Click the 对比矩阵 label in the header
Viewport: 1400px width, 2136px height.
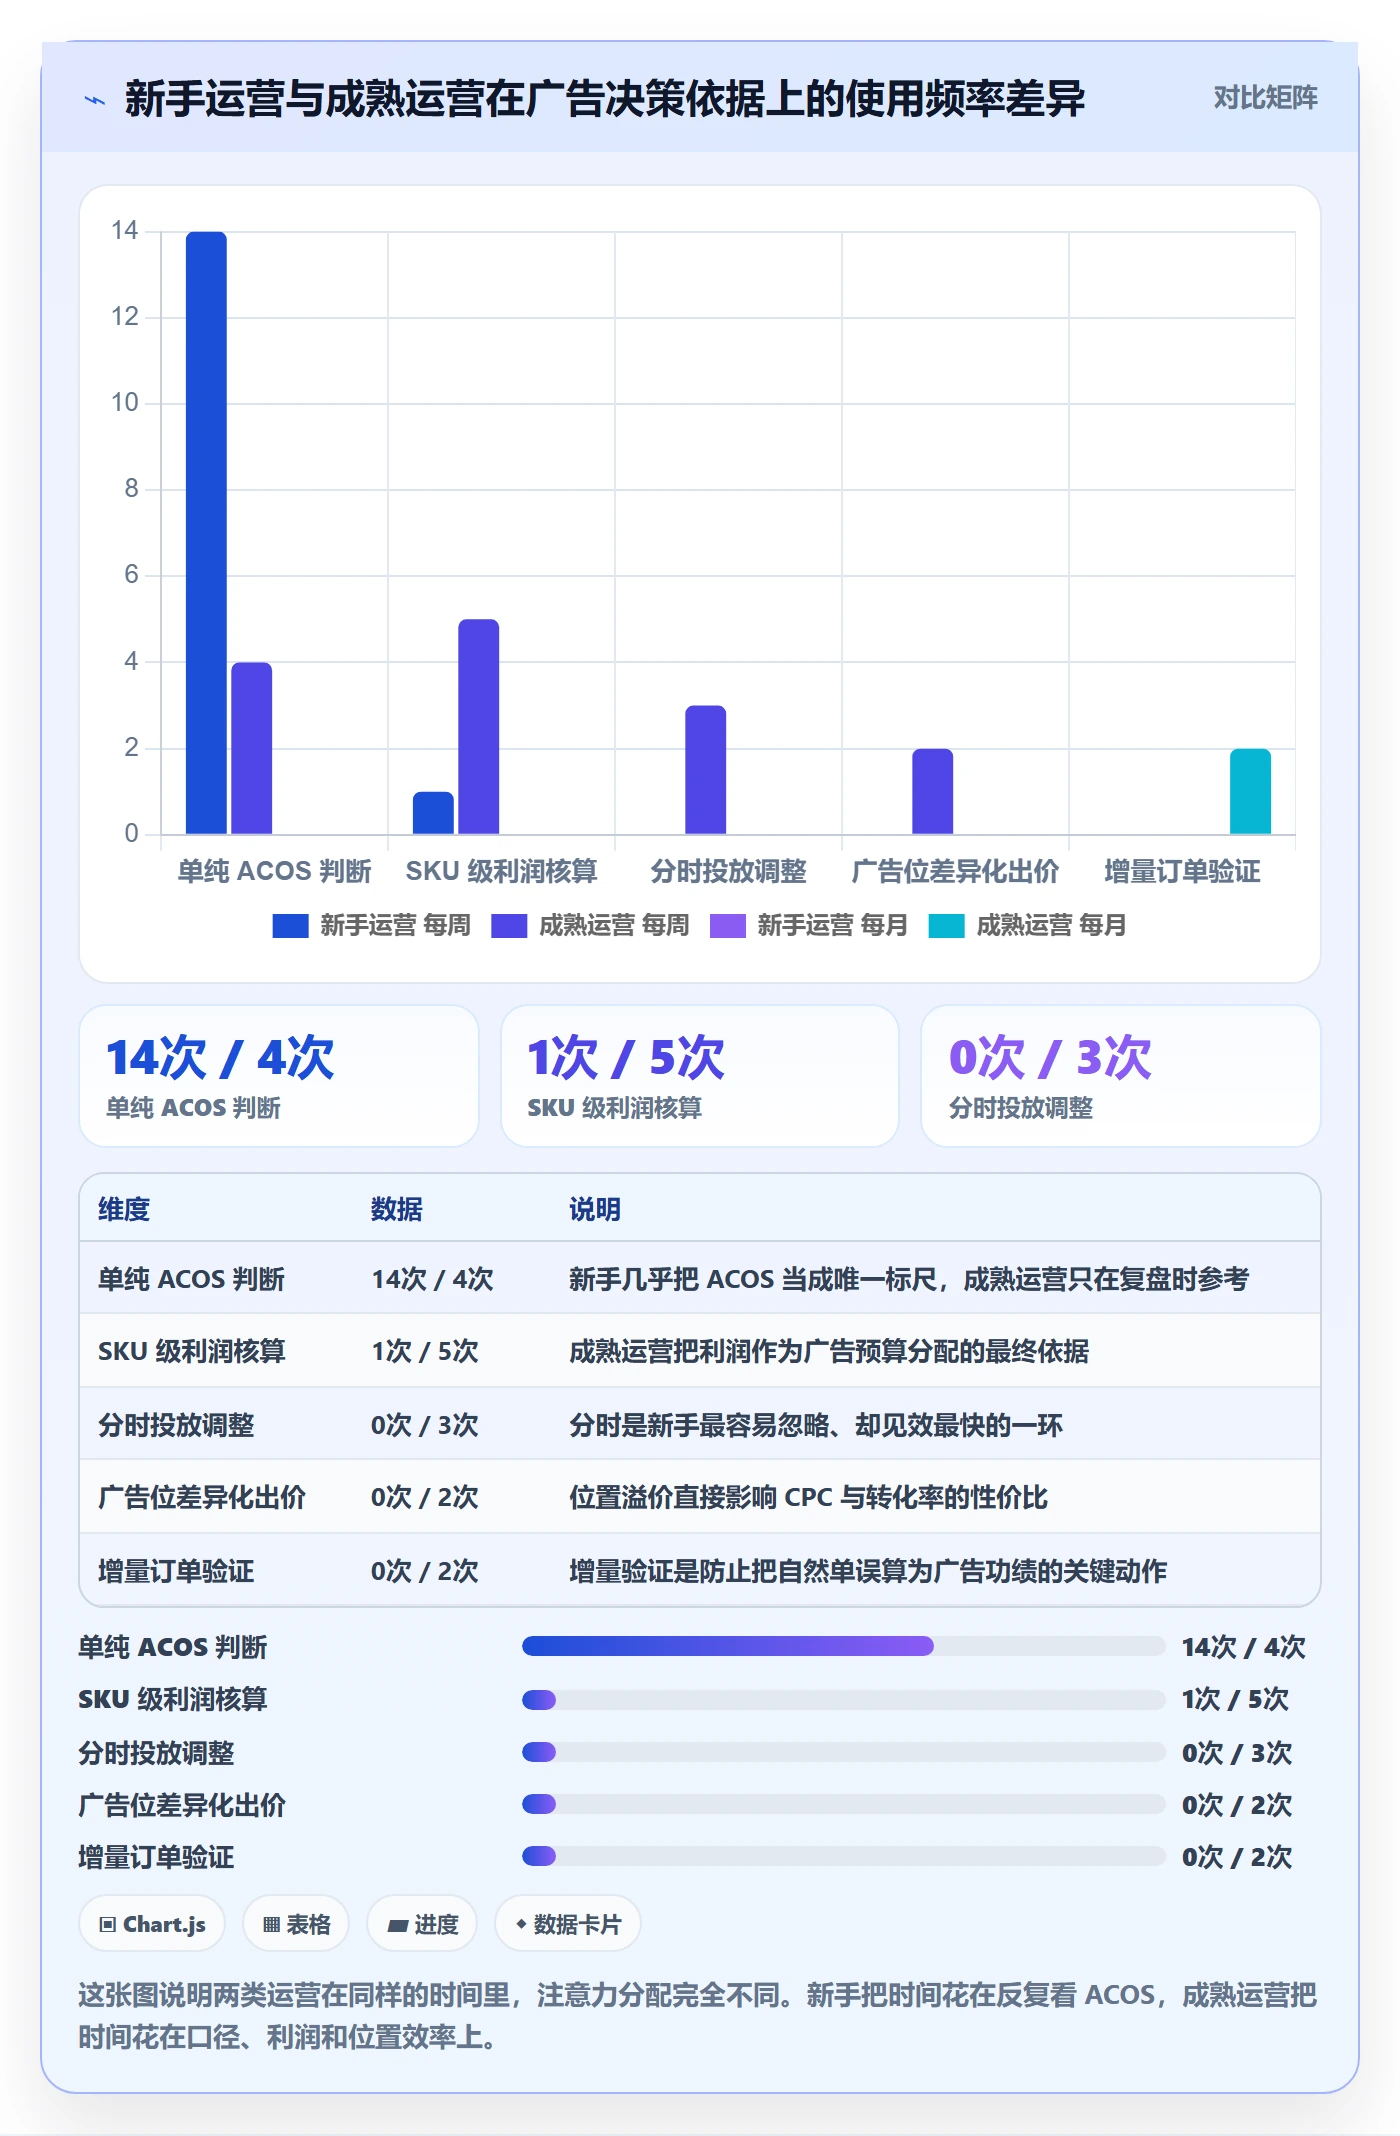click(1265, 98)
